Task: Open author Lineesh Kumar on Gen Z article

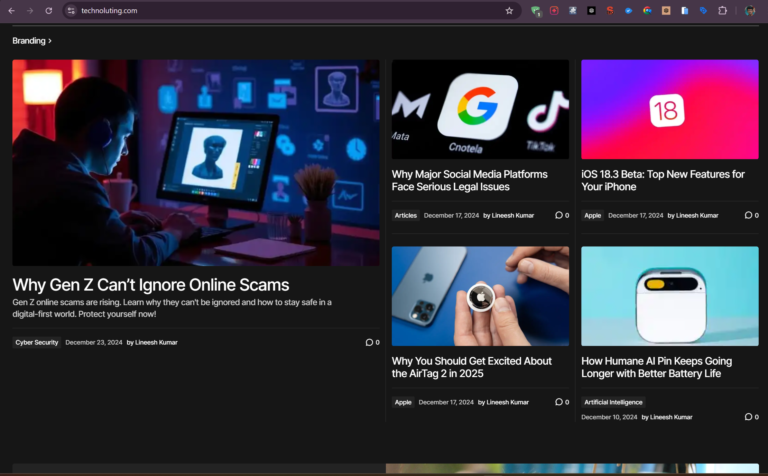Action: tap(156, 342)
